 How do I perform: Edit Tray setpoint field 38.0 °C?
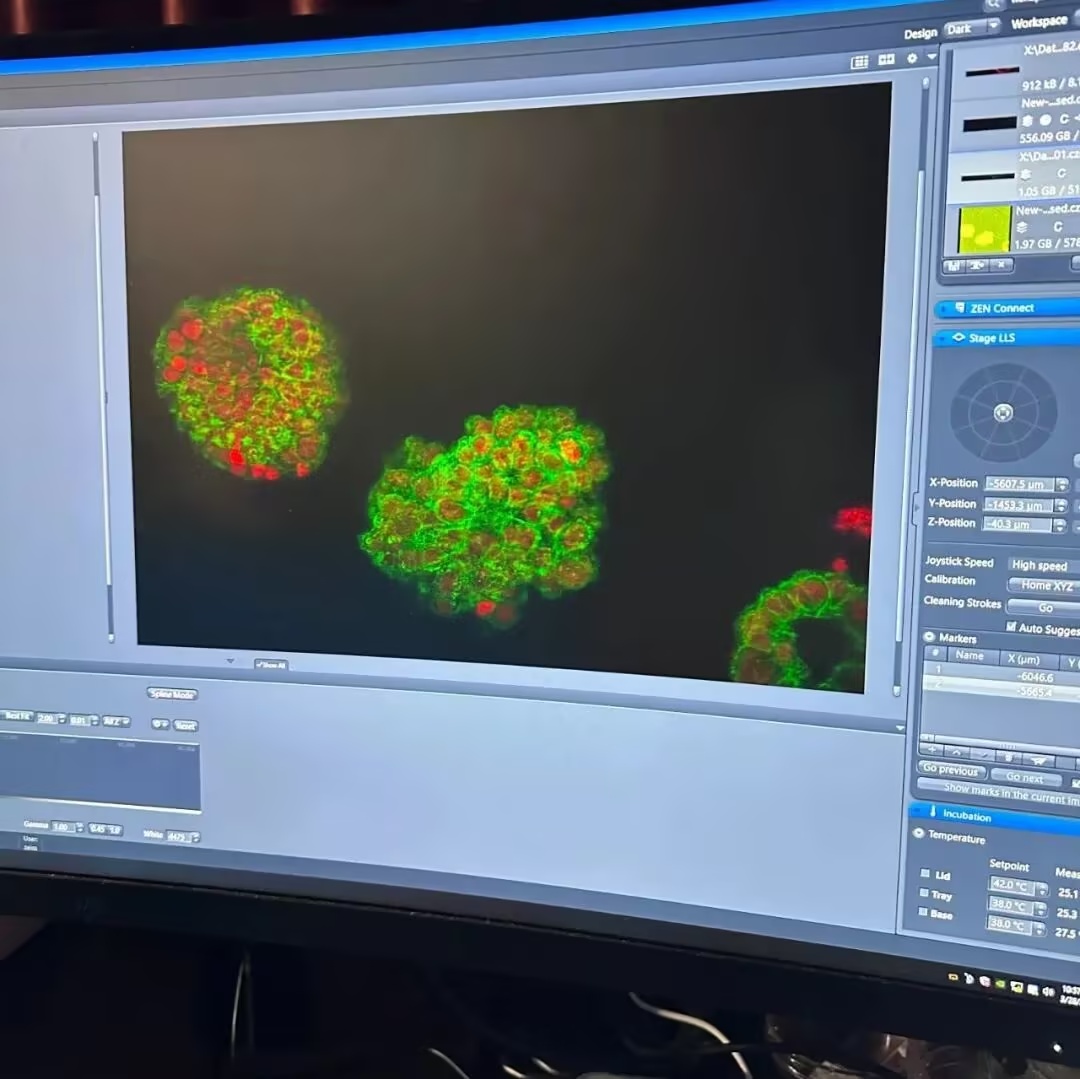click(x=1010, y=905)
